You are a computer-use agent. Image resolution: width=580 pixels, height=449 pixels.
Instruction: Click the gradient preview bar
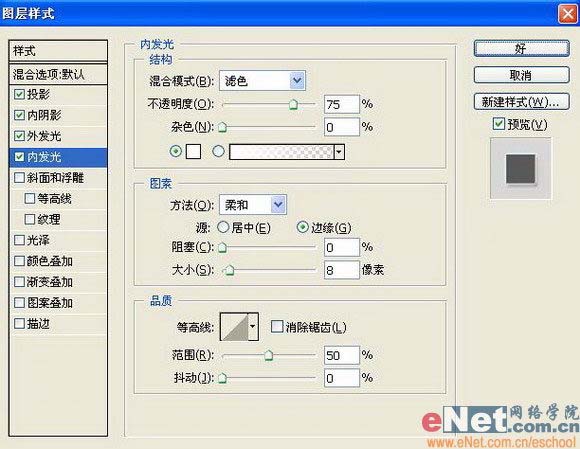tap(281, 152)
